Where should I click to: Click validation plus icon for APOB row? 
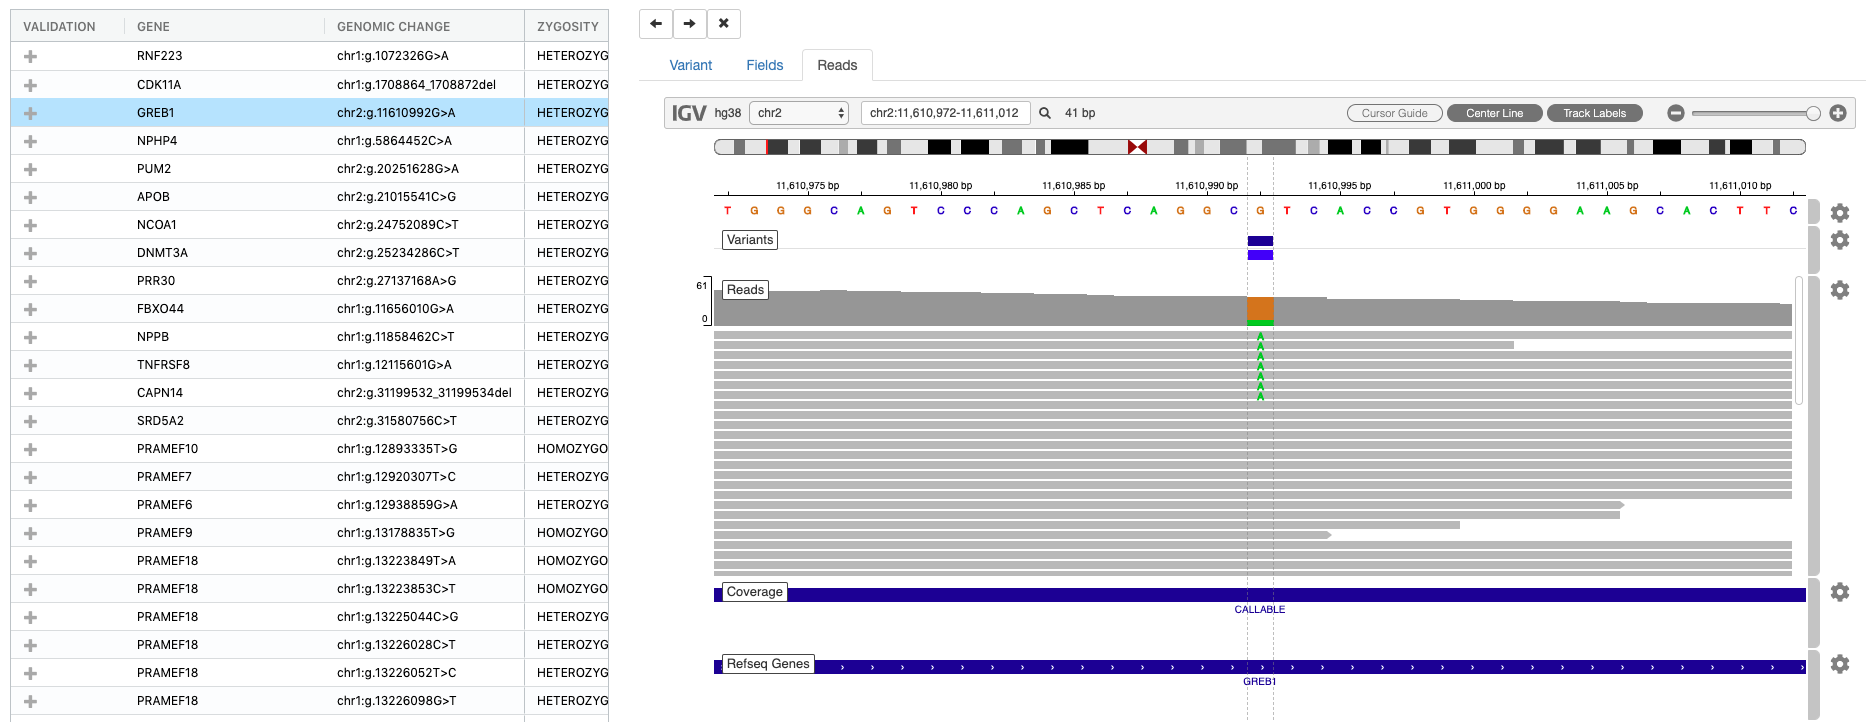(30, 197)
